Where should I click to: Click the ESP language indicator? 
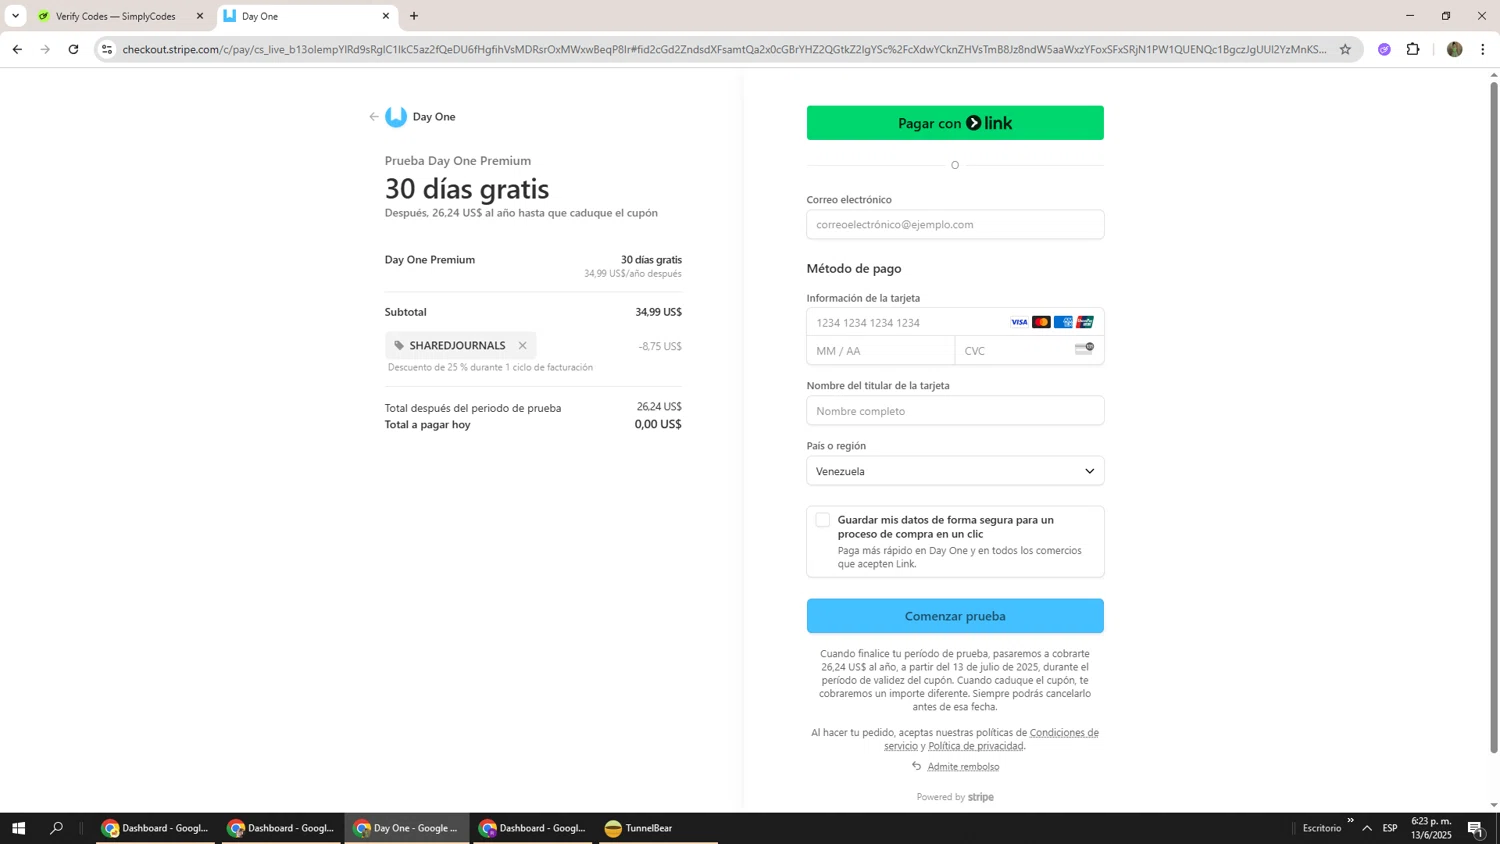pos(1390,828)
